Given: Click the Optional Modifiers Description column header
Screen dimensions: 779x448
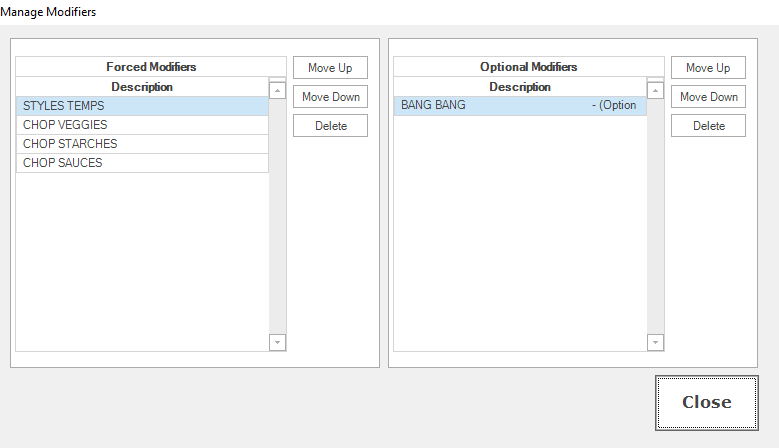Looking at the screenshot, I should point(520,87).
